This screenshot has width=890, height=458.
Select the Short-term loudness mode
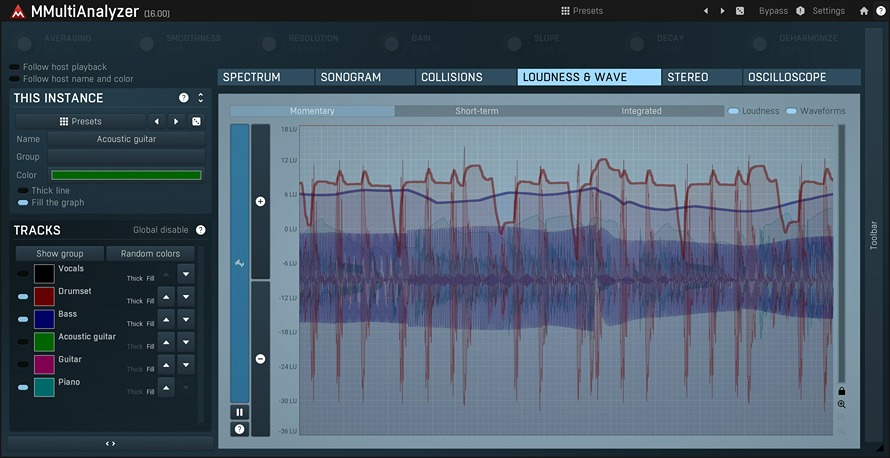click(x=476, y=111)
